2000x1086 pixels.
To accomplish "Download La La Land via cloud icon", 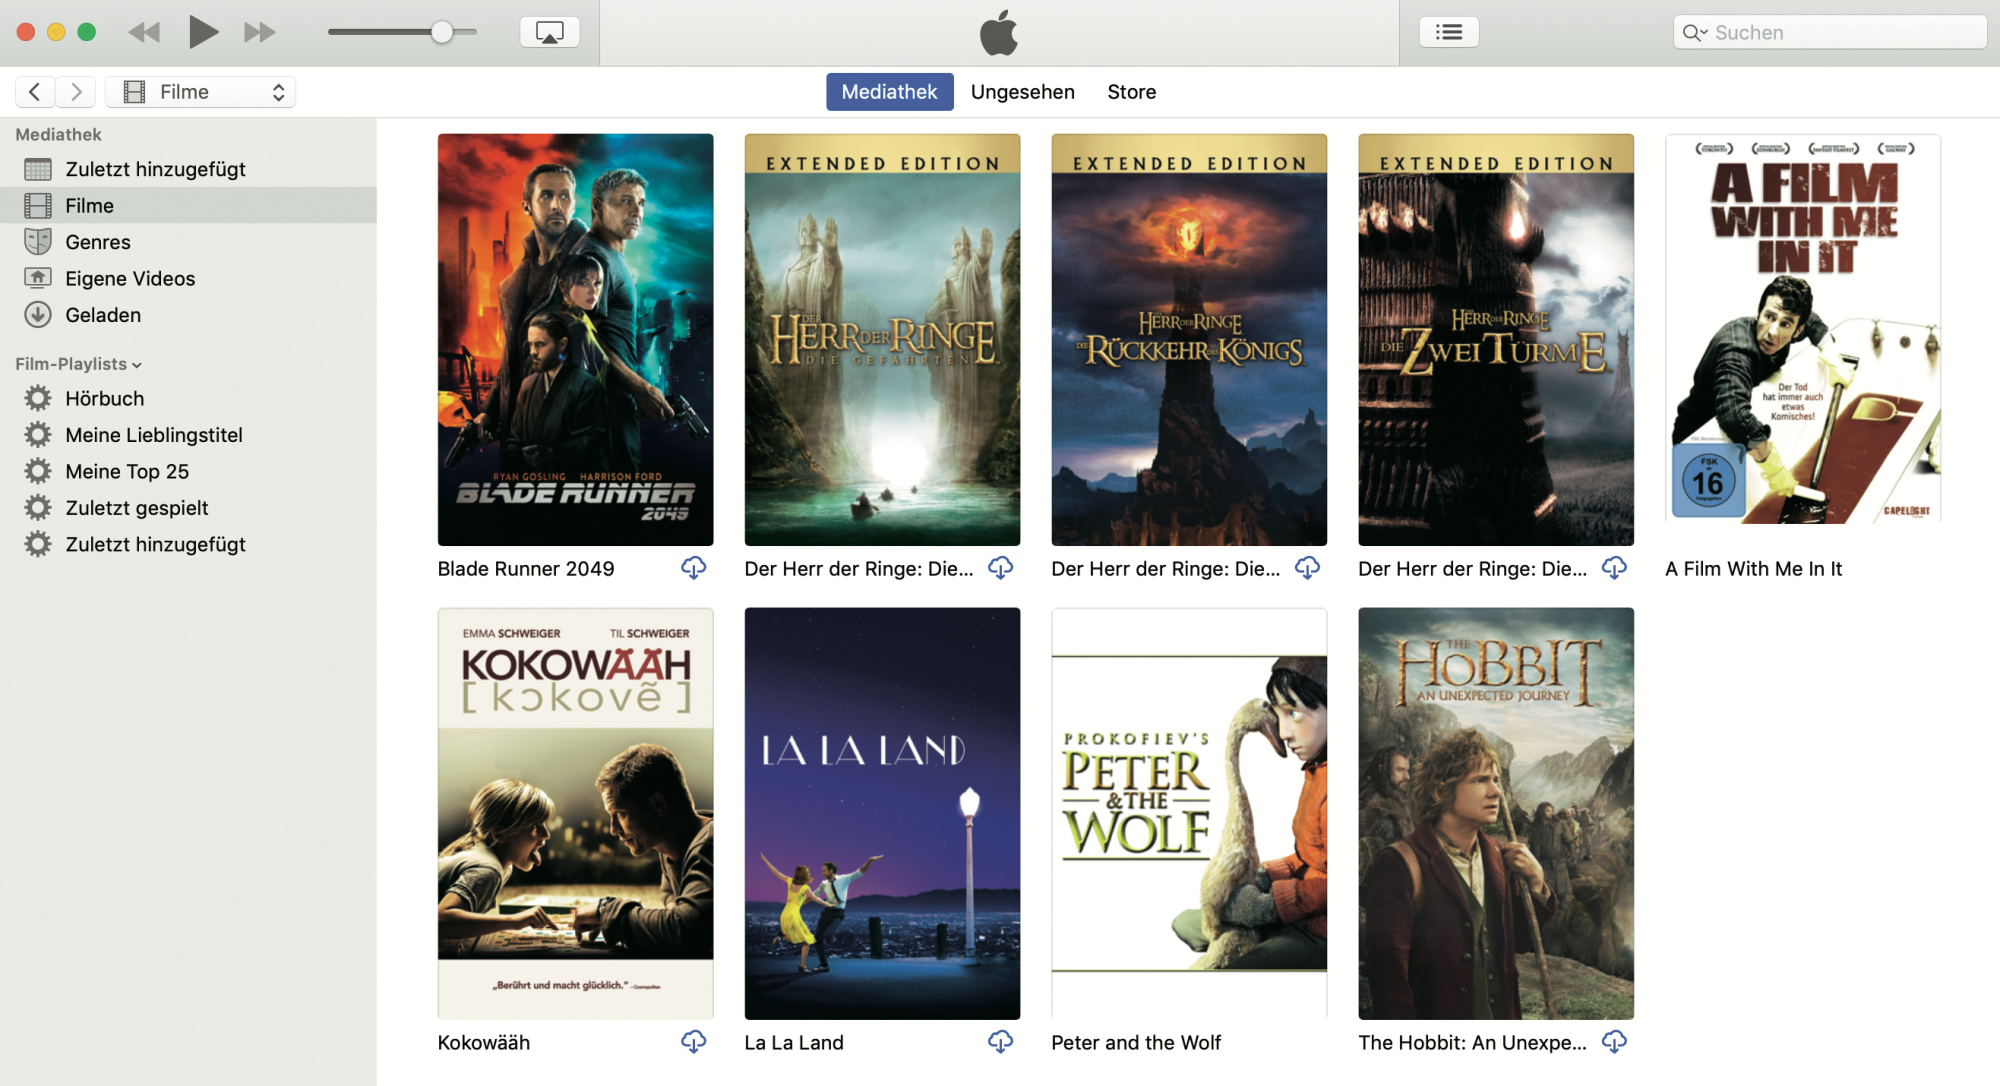I will 1000,1042.
